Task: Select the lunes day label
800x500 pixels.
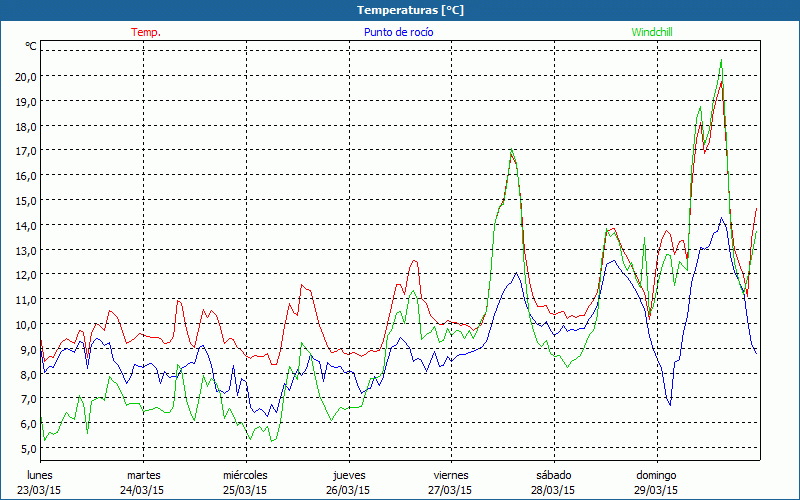Action: coord(40,475)
